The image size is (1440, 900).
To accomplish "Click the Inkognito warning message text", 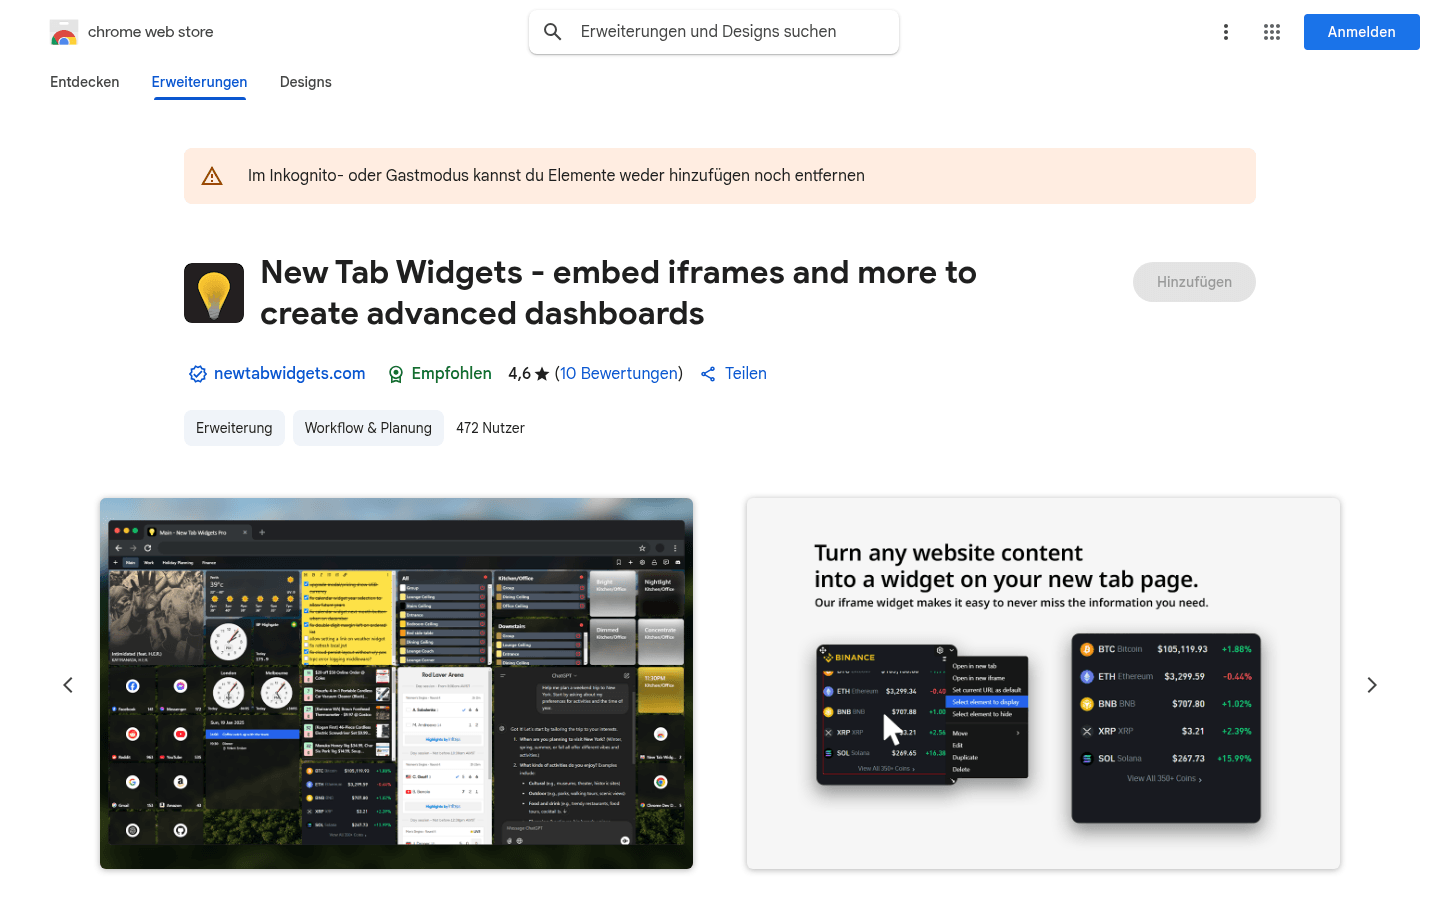I will pyautogui.click(x=556, y=176).
